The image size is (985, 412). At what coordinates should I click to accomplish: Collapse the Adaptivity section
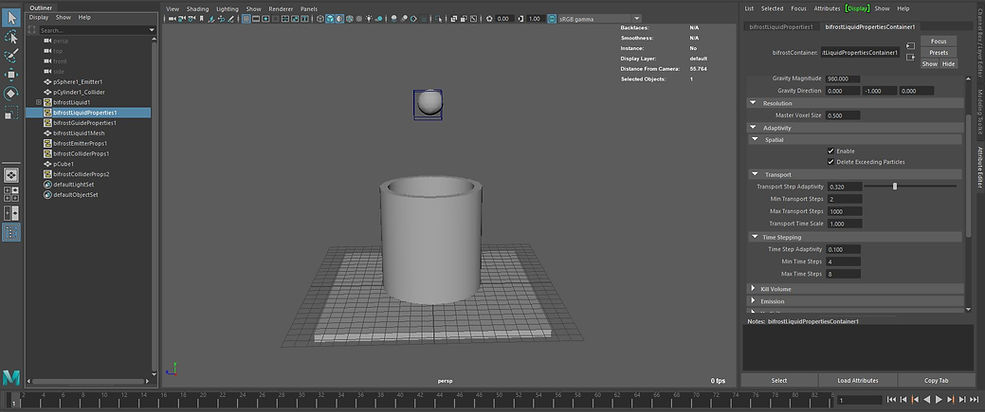click(753, 128)
